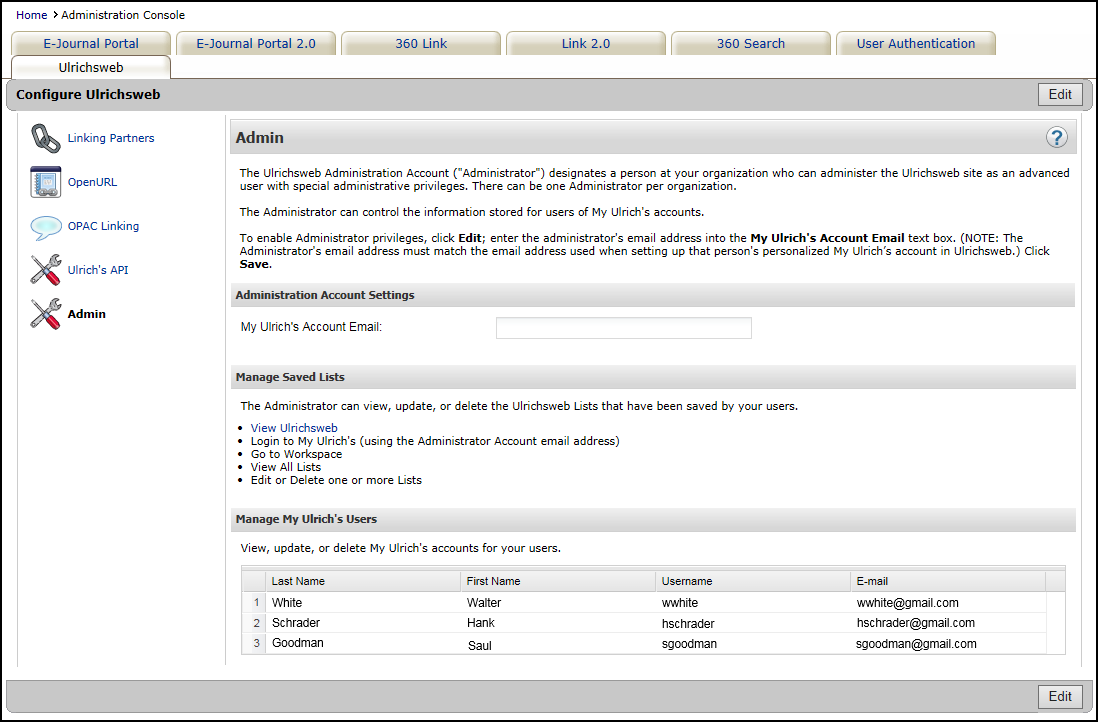
Task: Click the chain-link Linking Partners icon
Action: click(x=45, y=138)
